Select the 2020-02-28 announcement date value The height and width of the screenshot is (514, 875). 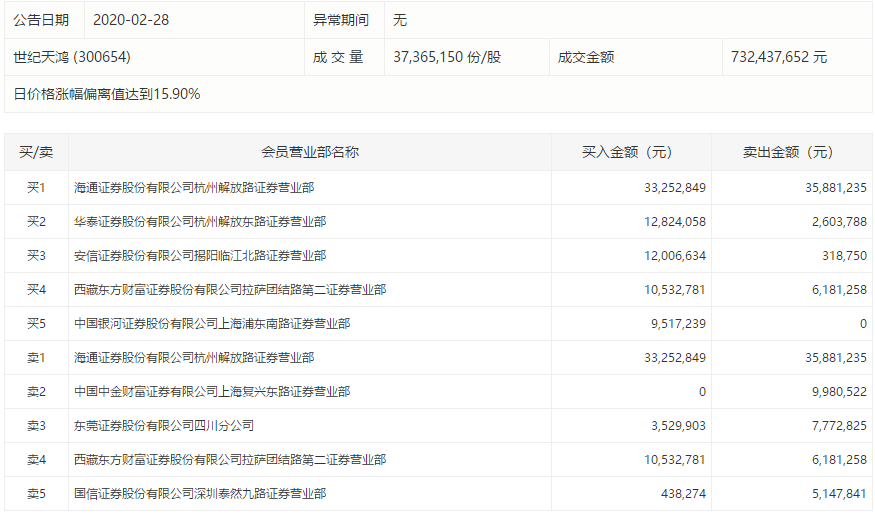click(131, 20)
